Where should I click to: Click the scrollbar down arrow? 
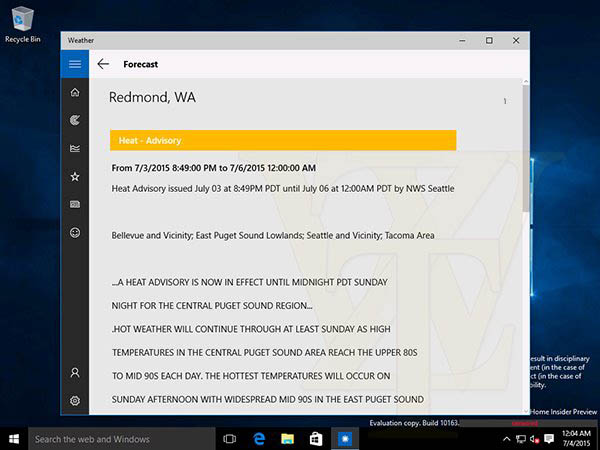526,411
